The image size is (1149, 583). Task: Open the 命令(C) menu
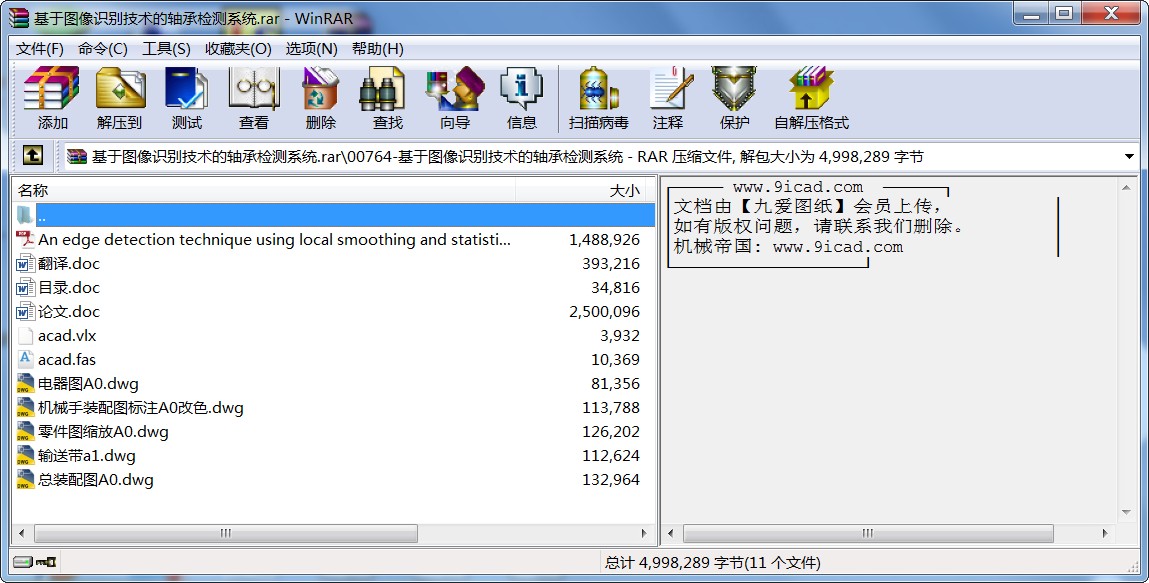click(x=103, y=48)
